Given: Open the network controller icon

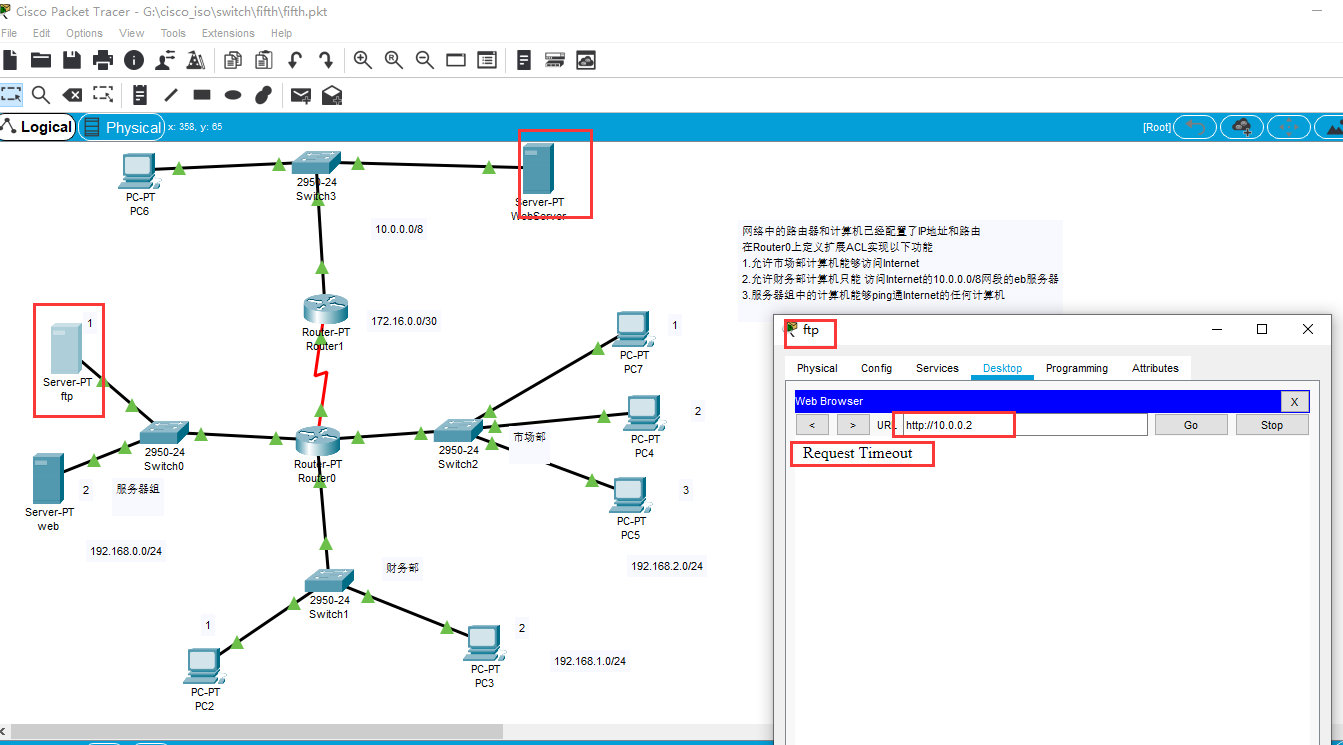Looking at the screenshot, I should pos(555,60).
